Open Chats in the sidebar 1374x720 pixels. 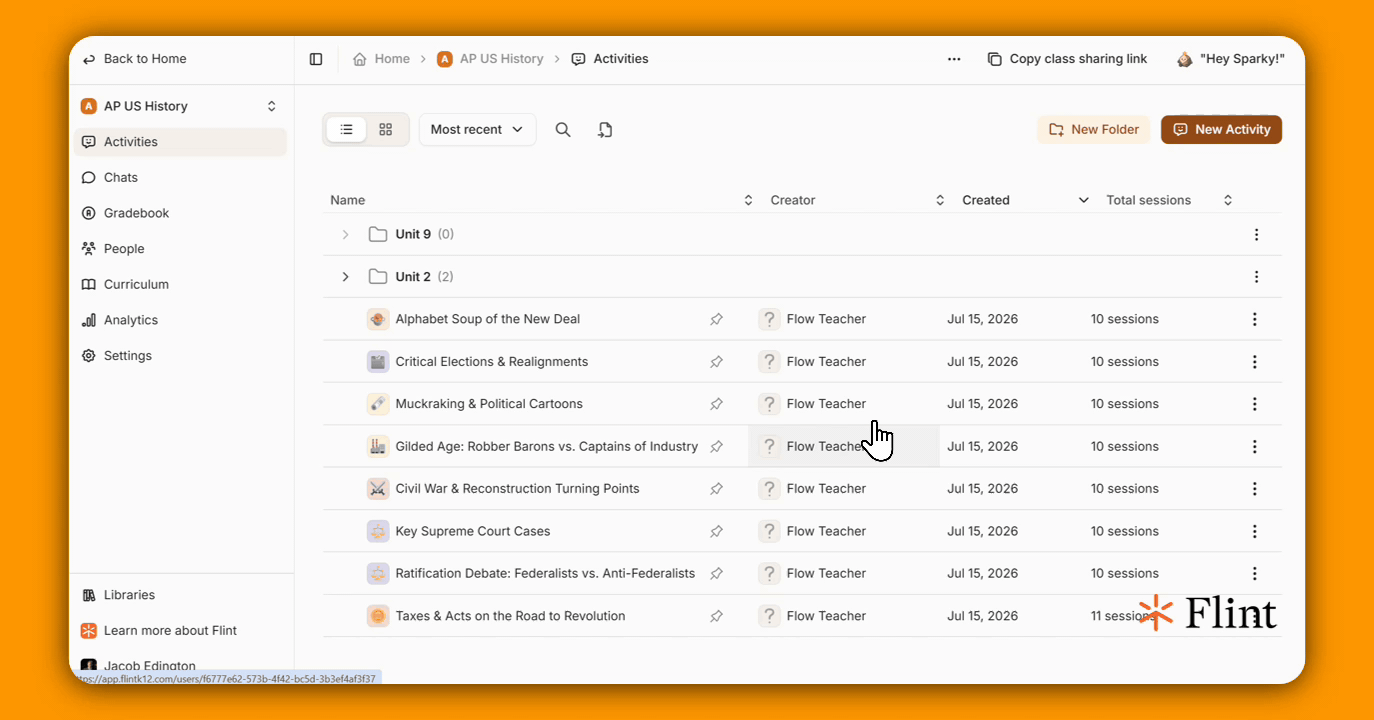(x=180, y=177)
